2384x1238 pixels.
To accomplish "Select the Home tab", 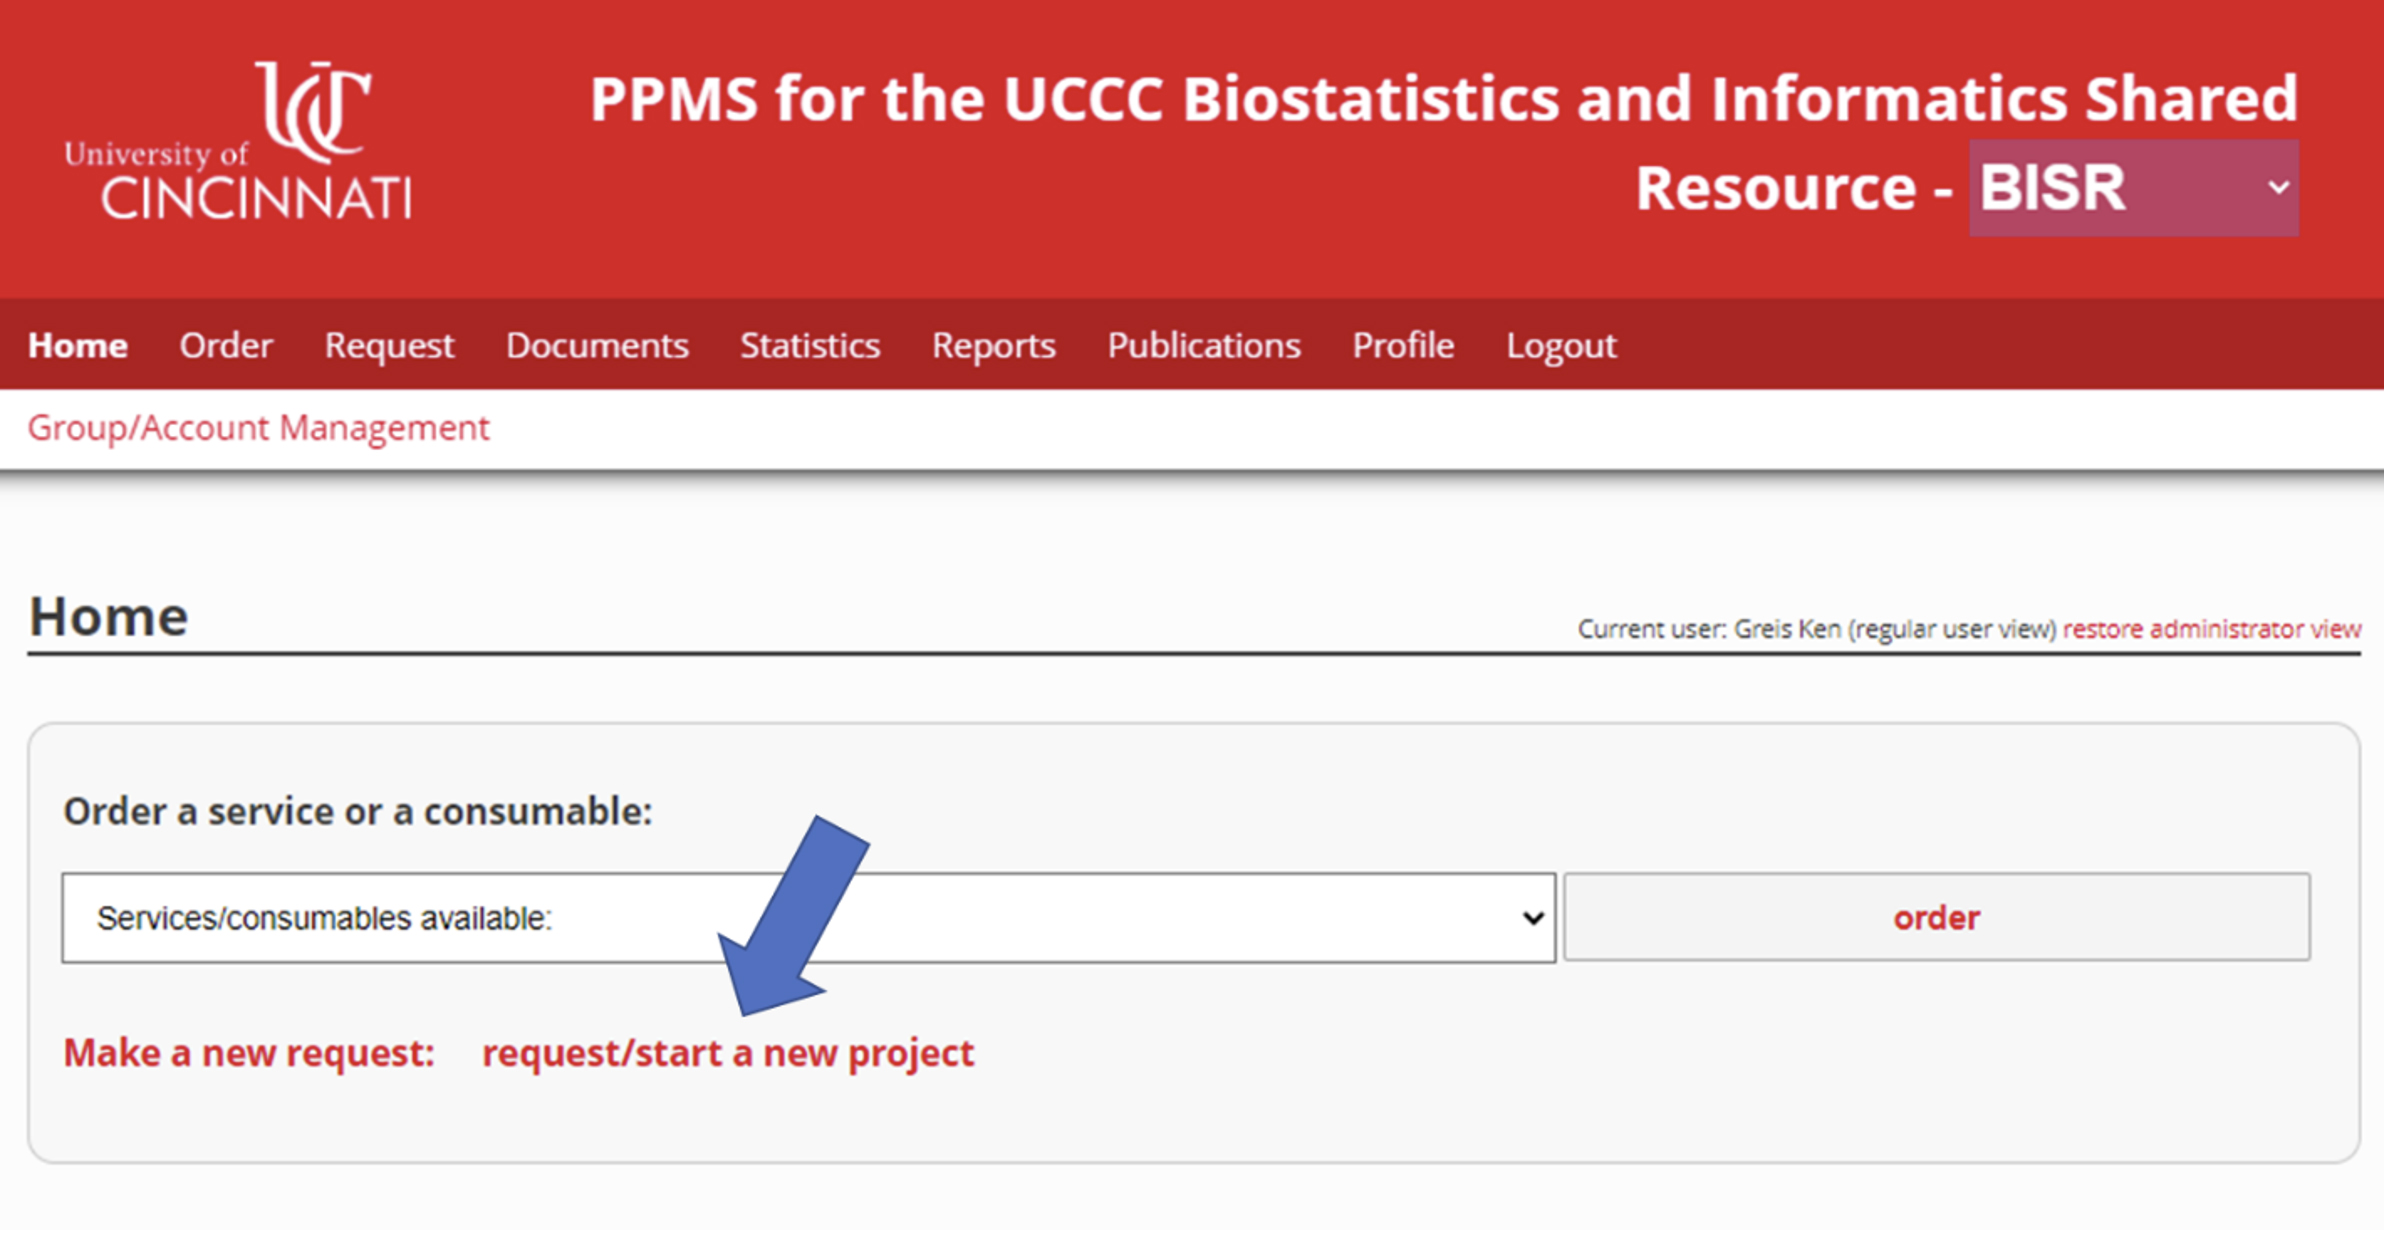I will point(78,345).
